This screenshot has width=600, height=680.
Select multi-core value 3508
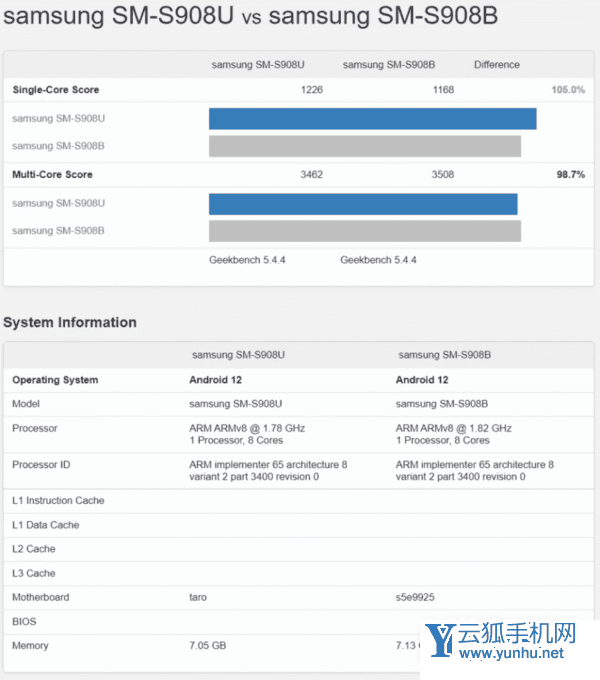pyautogui.click(x=443, y=174)
